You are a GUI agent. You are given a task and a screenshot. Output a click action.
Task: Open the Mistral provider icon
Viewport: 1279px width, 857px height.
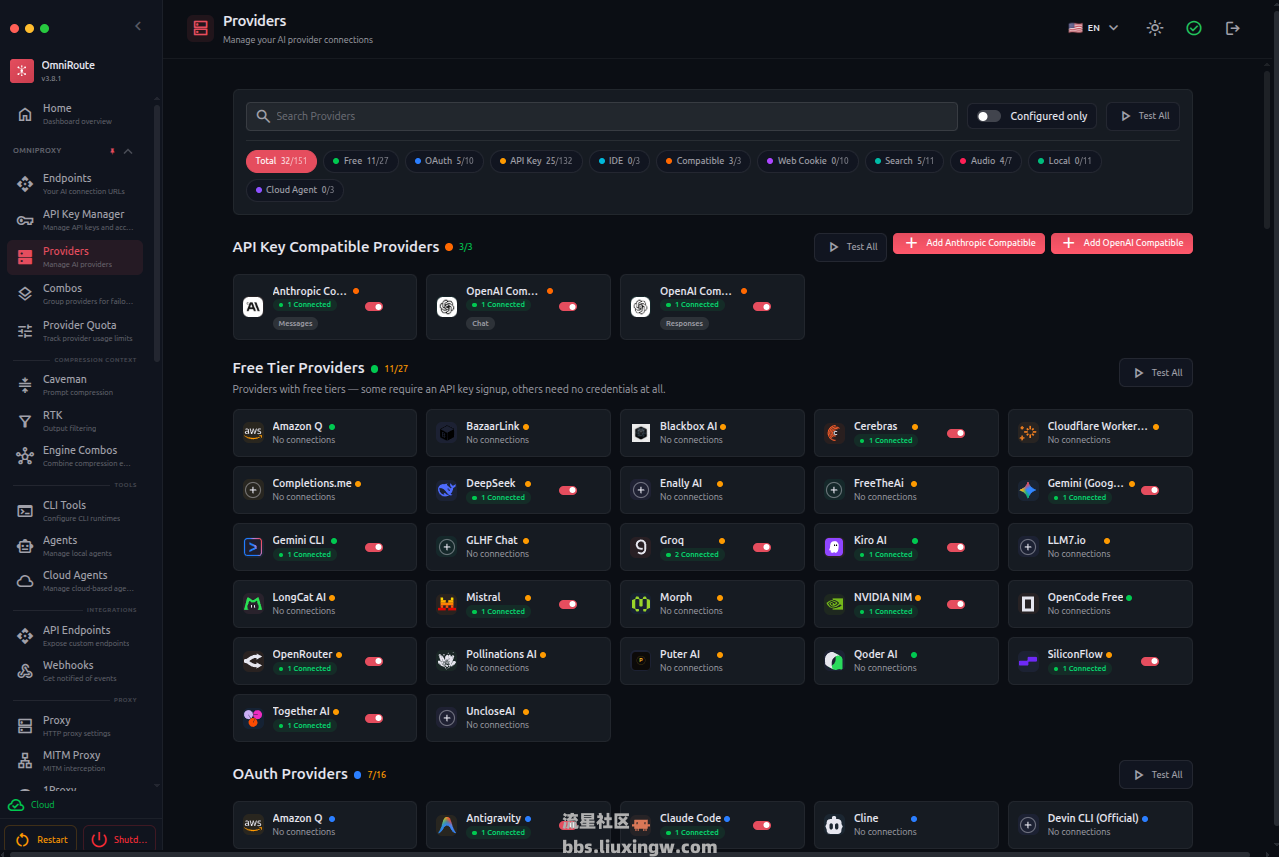(x=447, y=604)
